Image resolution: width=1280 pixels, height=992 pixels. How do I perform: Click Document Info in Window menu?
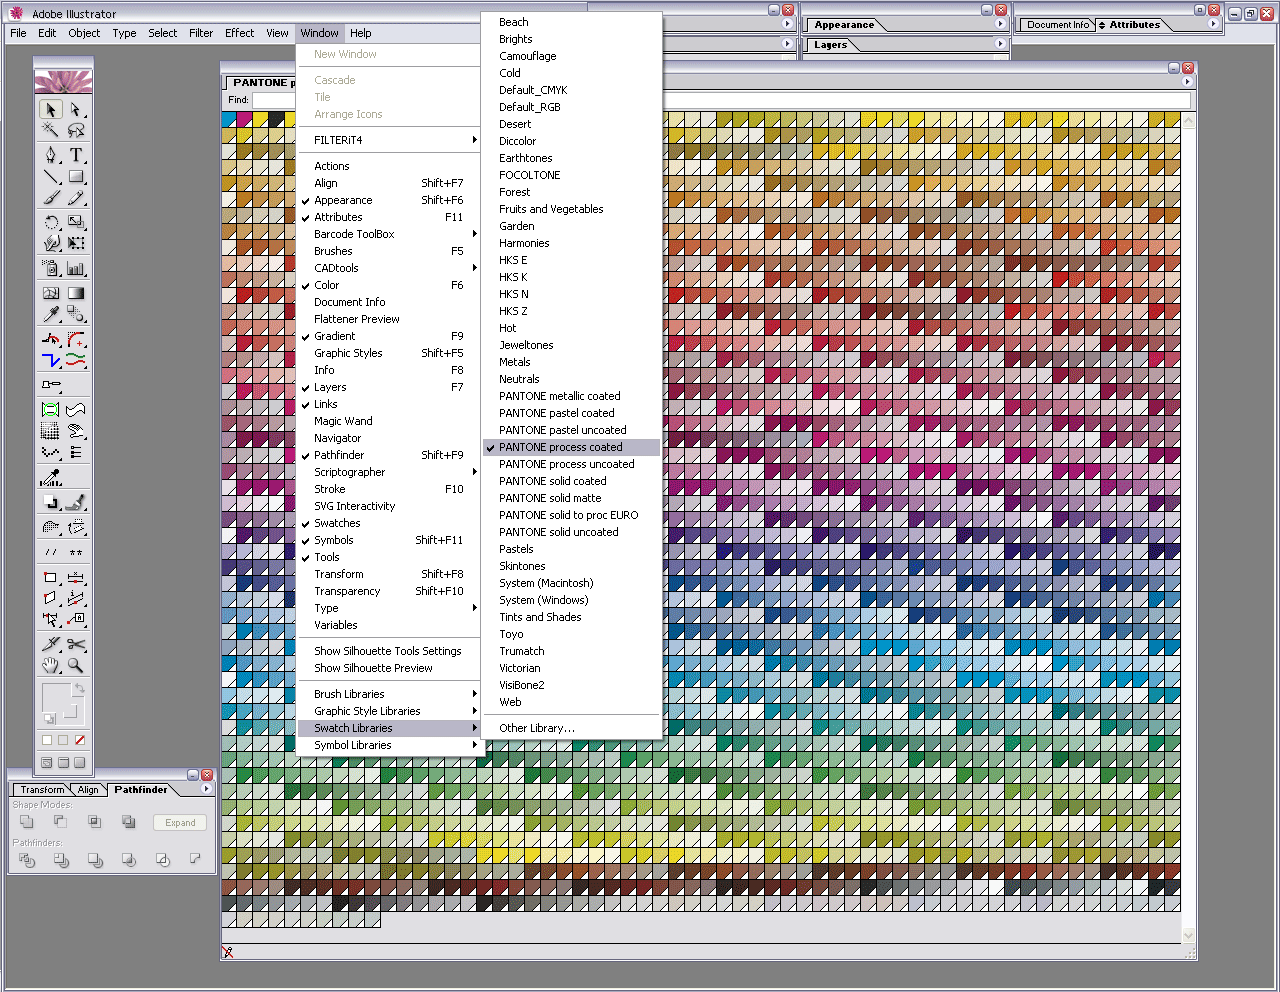(388, 302)
